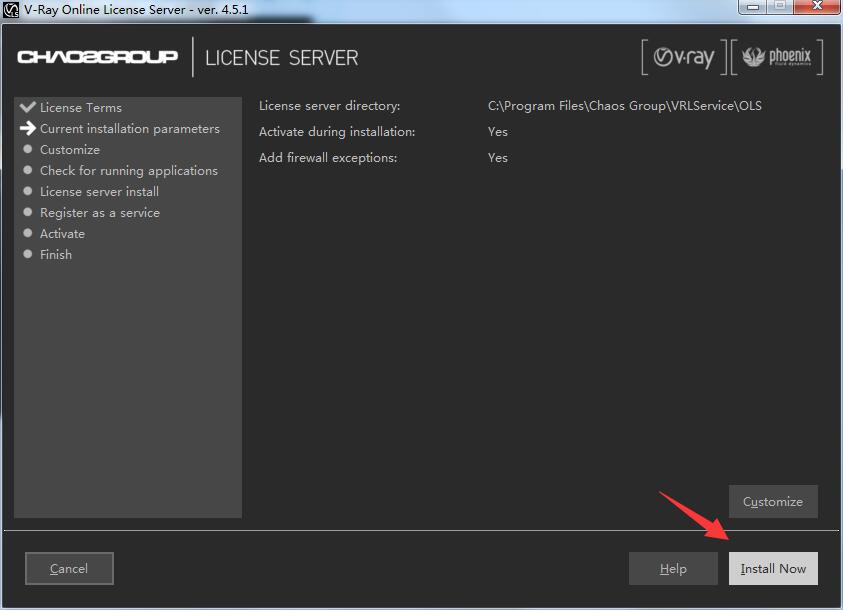Click the License Terms checkmark icon
Viewport: 843px width, 610px height.
pos(27,106)
